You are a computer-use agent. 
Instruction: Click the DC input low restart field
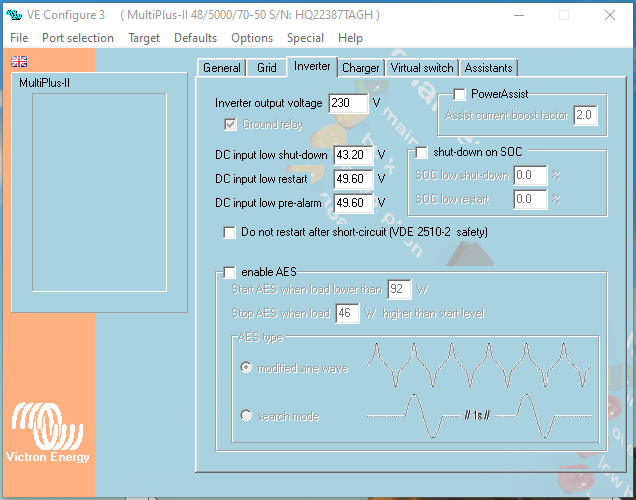(x=353, y=179)
